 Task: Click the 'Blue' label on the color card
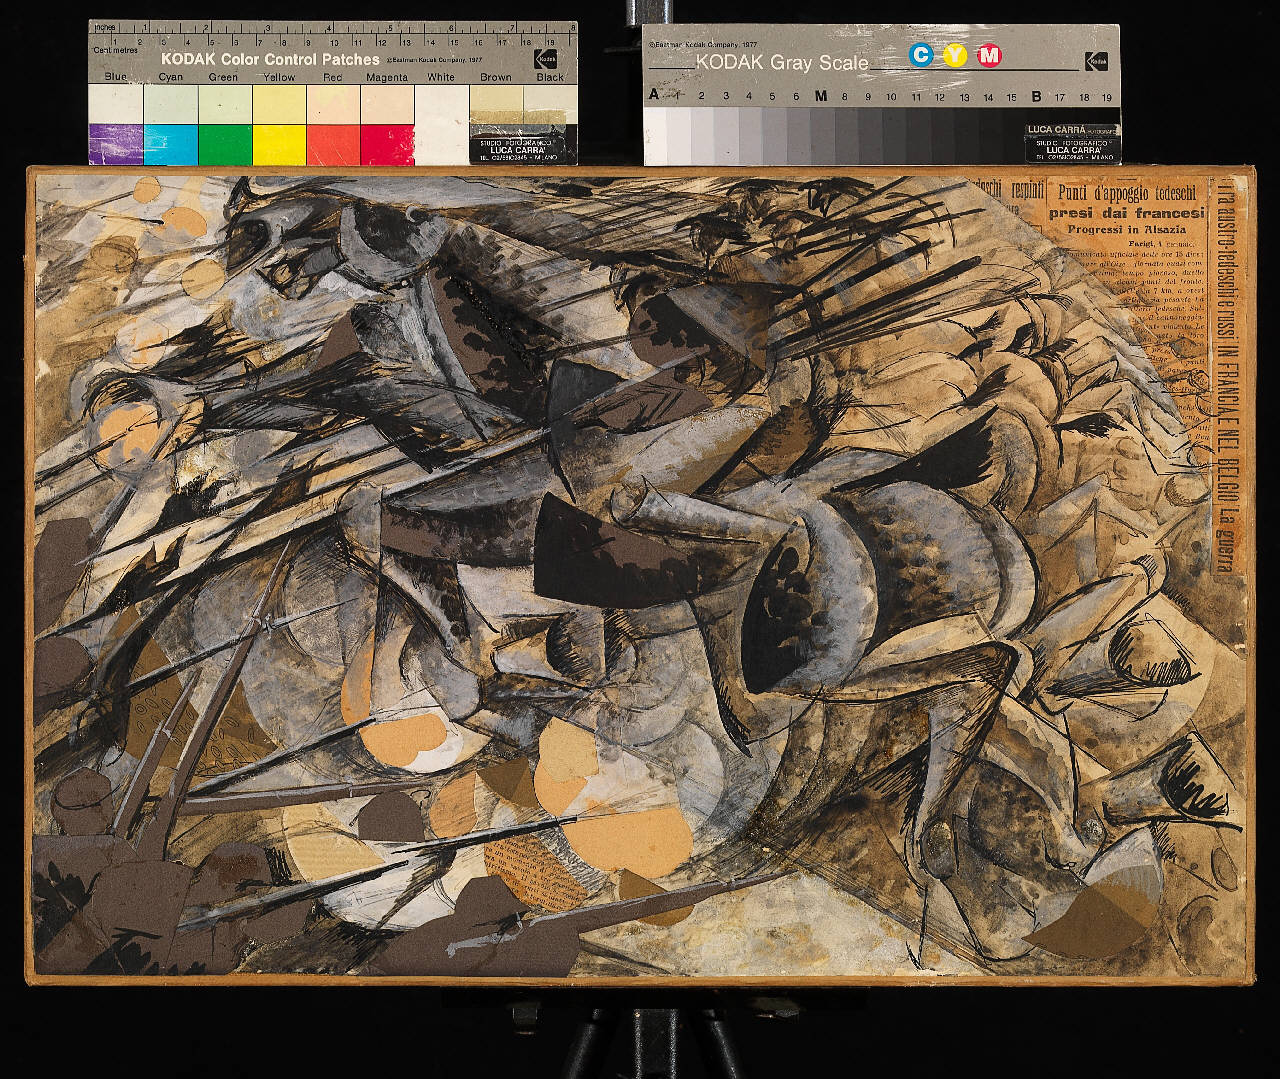(x=116, y=77)
